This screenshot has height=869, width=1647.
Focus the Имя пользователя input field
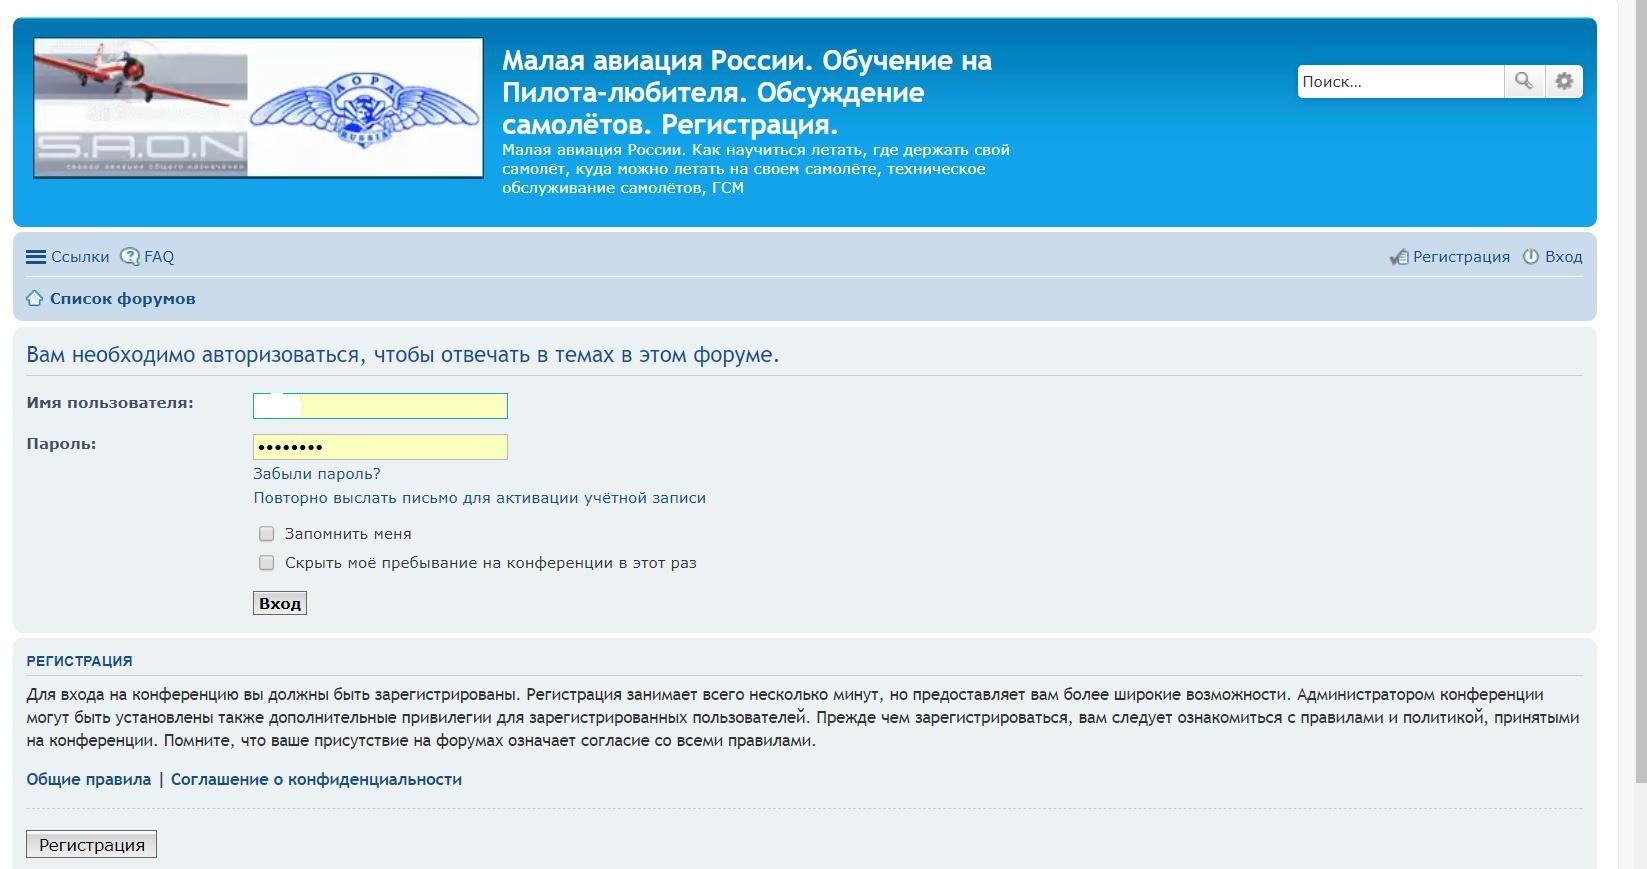tap(380, 406)
